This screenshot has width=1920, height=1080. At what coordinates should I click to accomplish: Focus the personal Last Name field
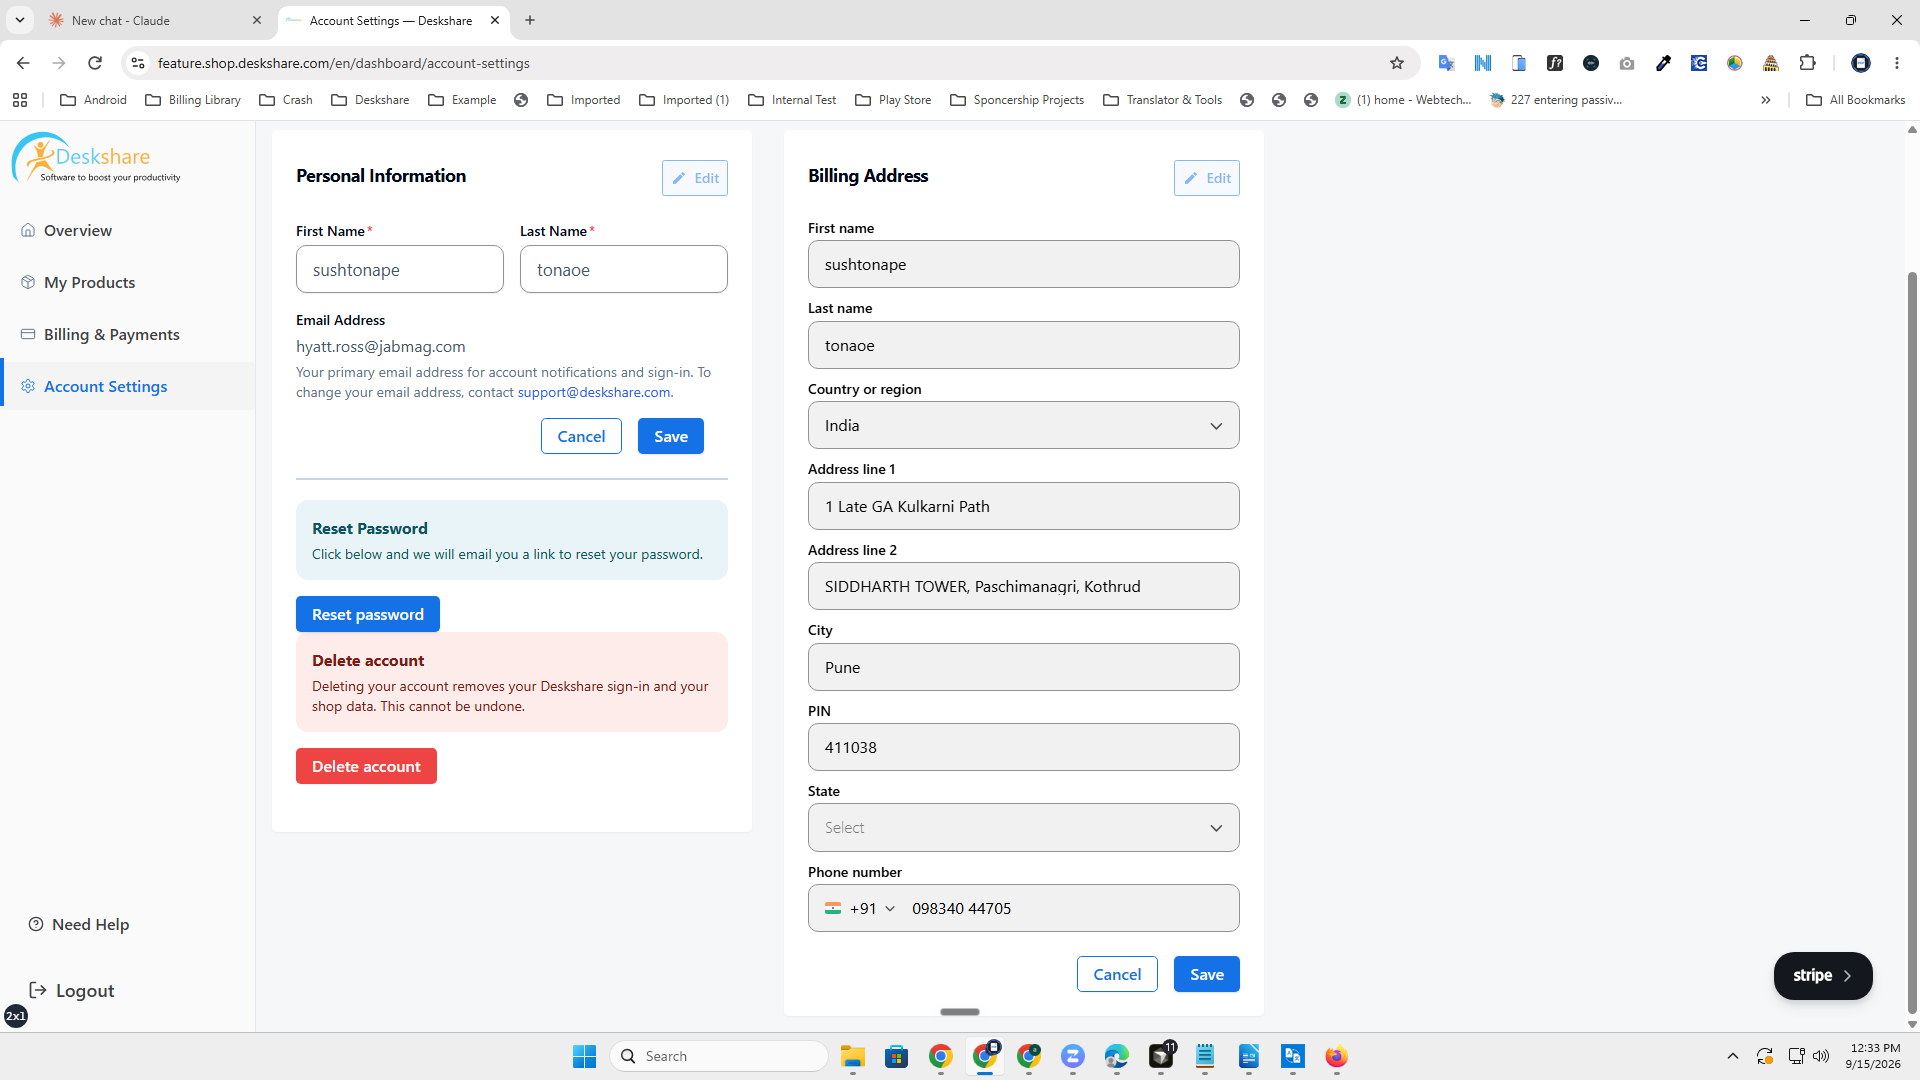pyautogui.click(x=624, y=269)
